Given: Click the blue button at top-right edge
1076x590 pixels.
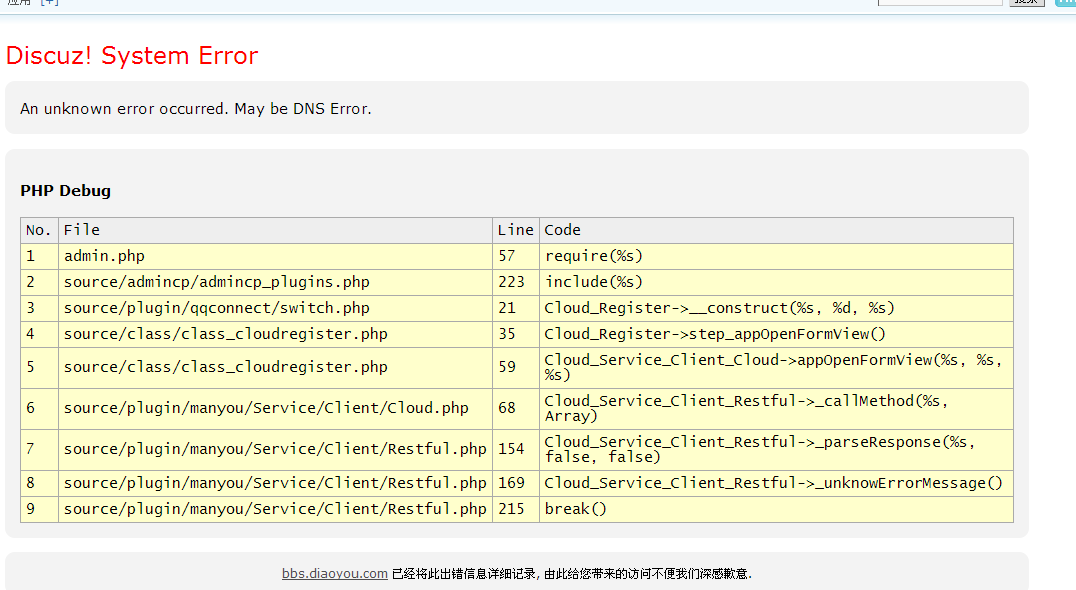Looking at the screenshot, I should (x=1065, y=2).
